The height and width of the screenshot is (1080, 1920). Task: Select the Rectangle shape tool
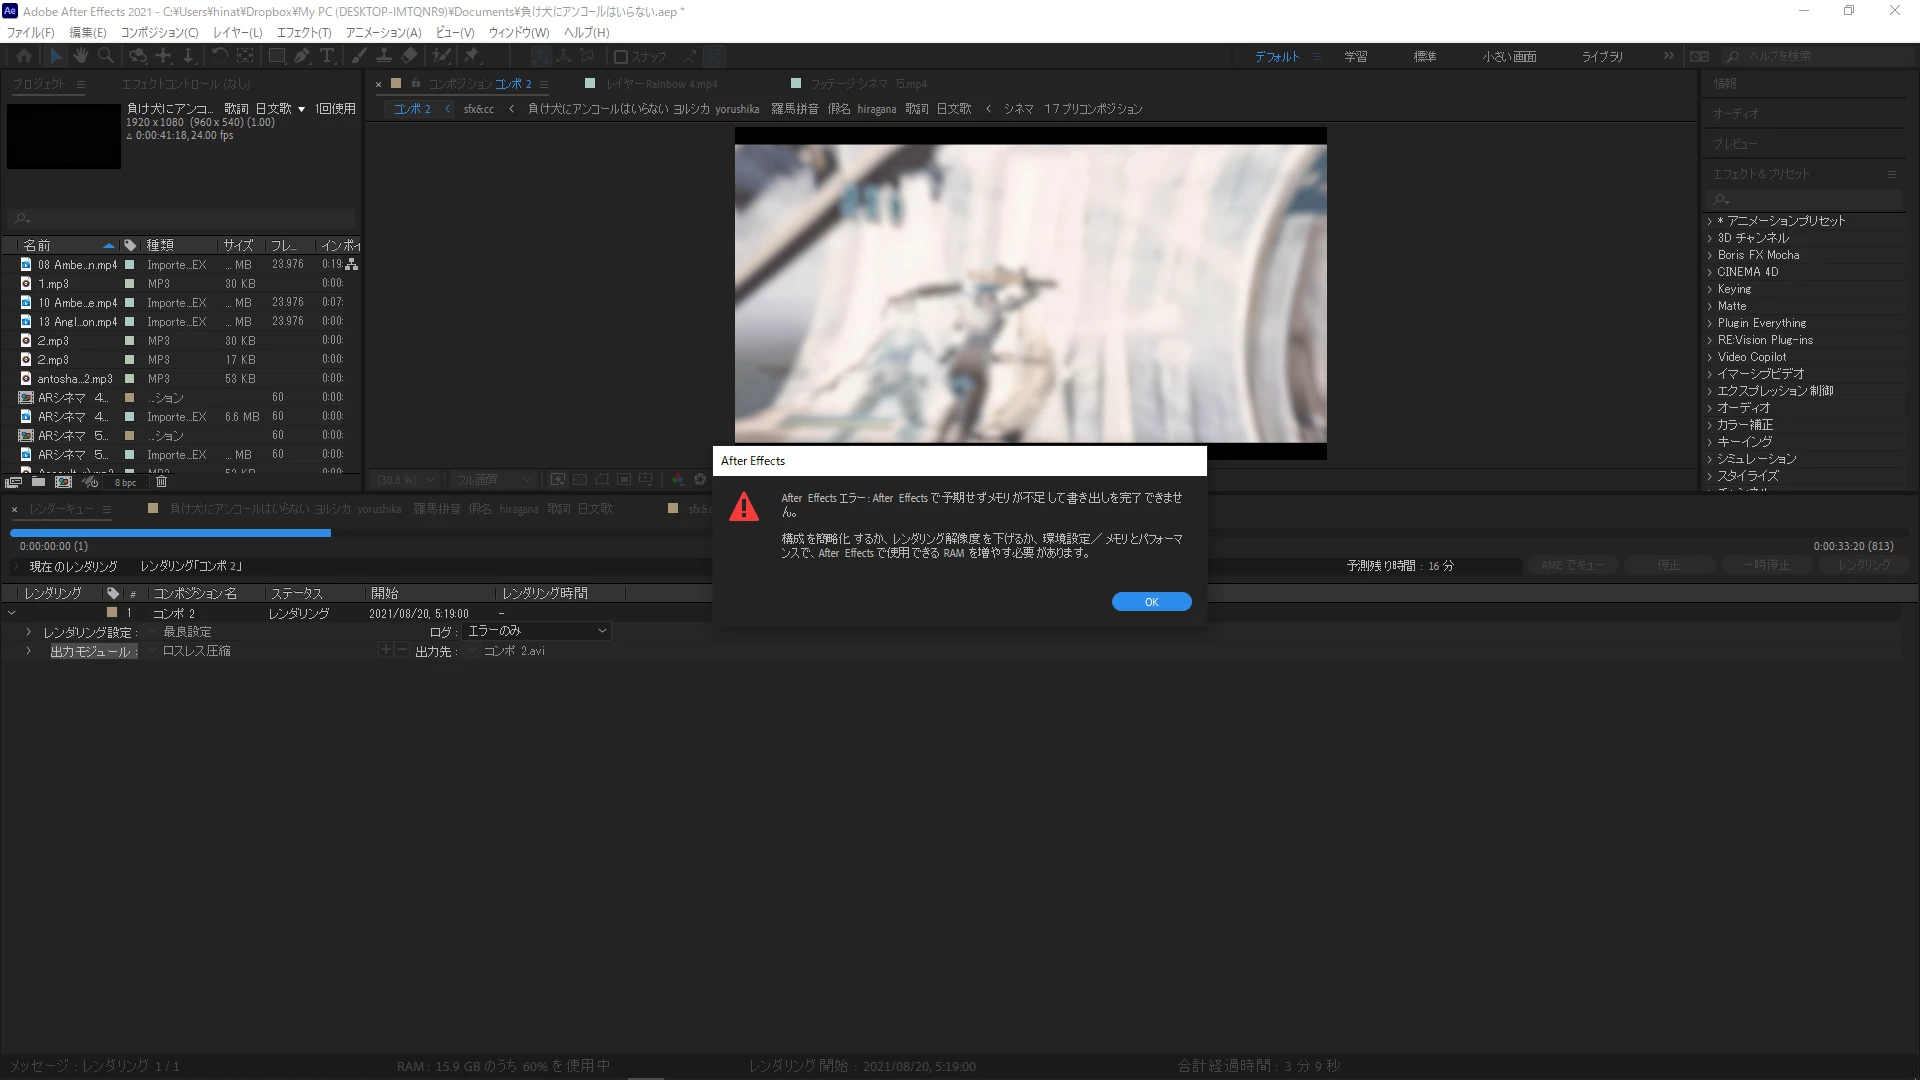click(x=277, y=56)
